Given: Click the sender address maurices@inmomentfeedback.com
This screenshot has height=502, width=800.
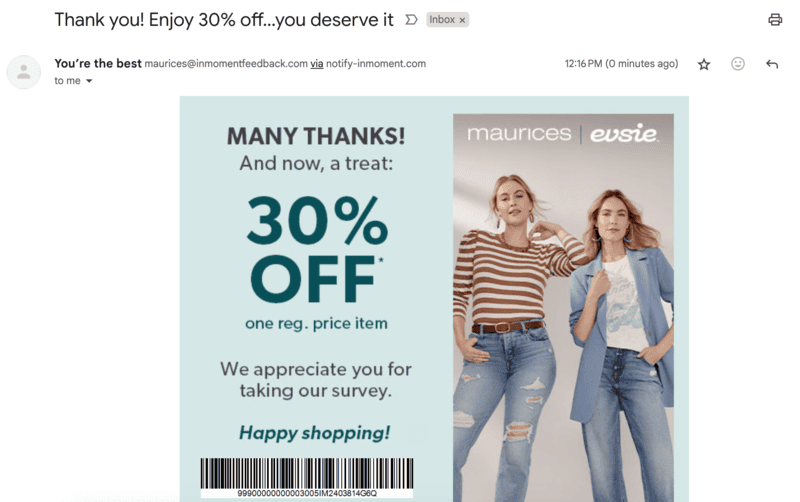Looking at the screenshot, I should (226, 64).
